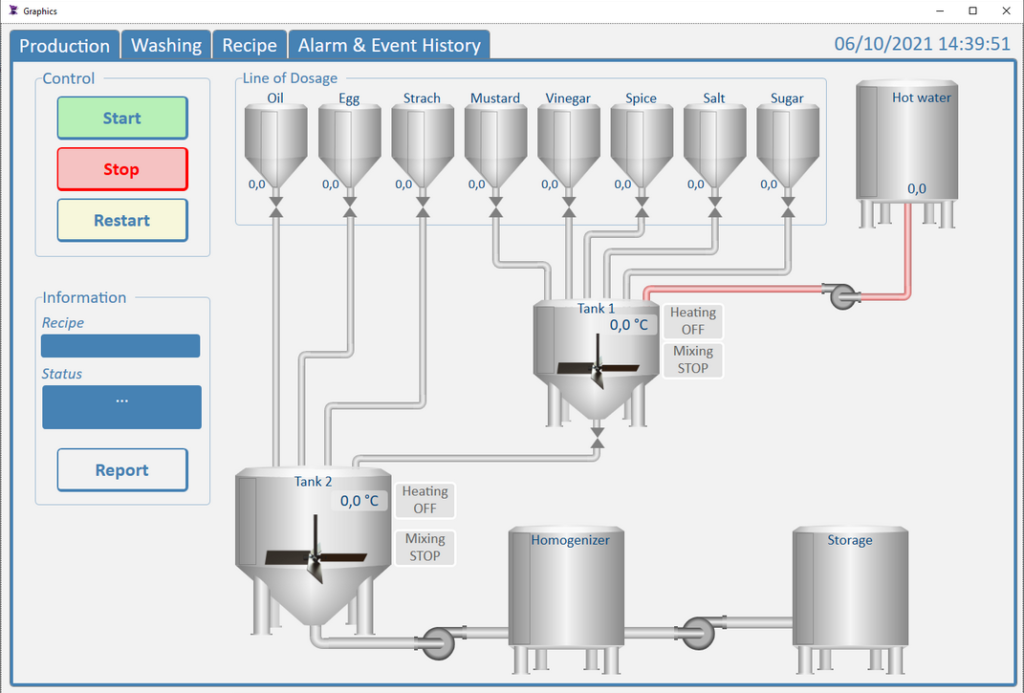Click pump between Homogenizer and Storage

point(697,631)
